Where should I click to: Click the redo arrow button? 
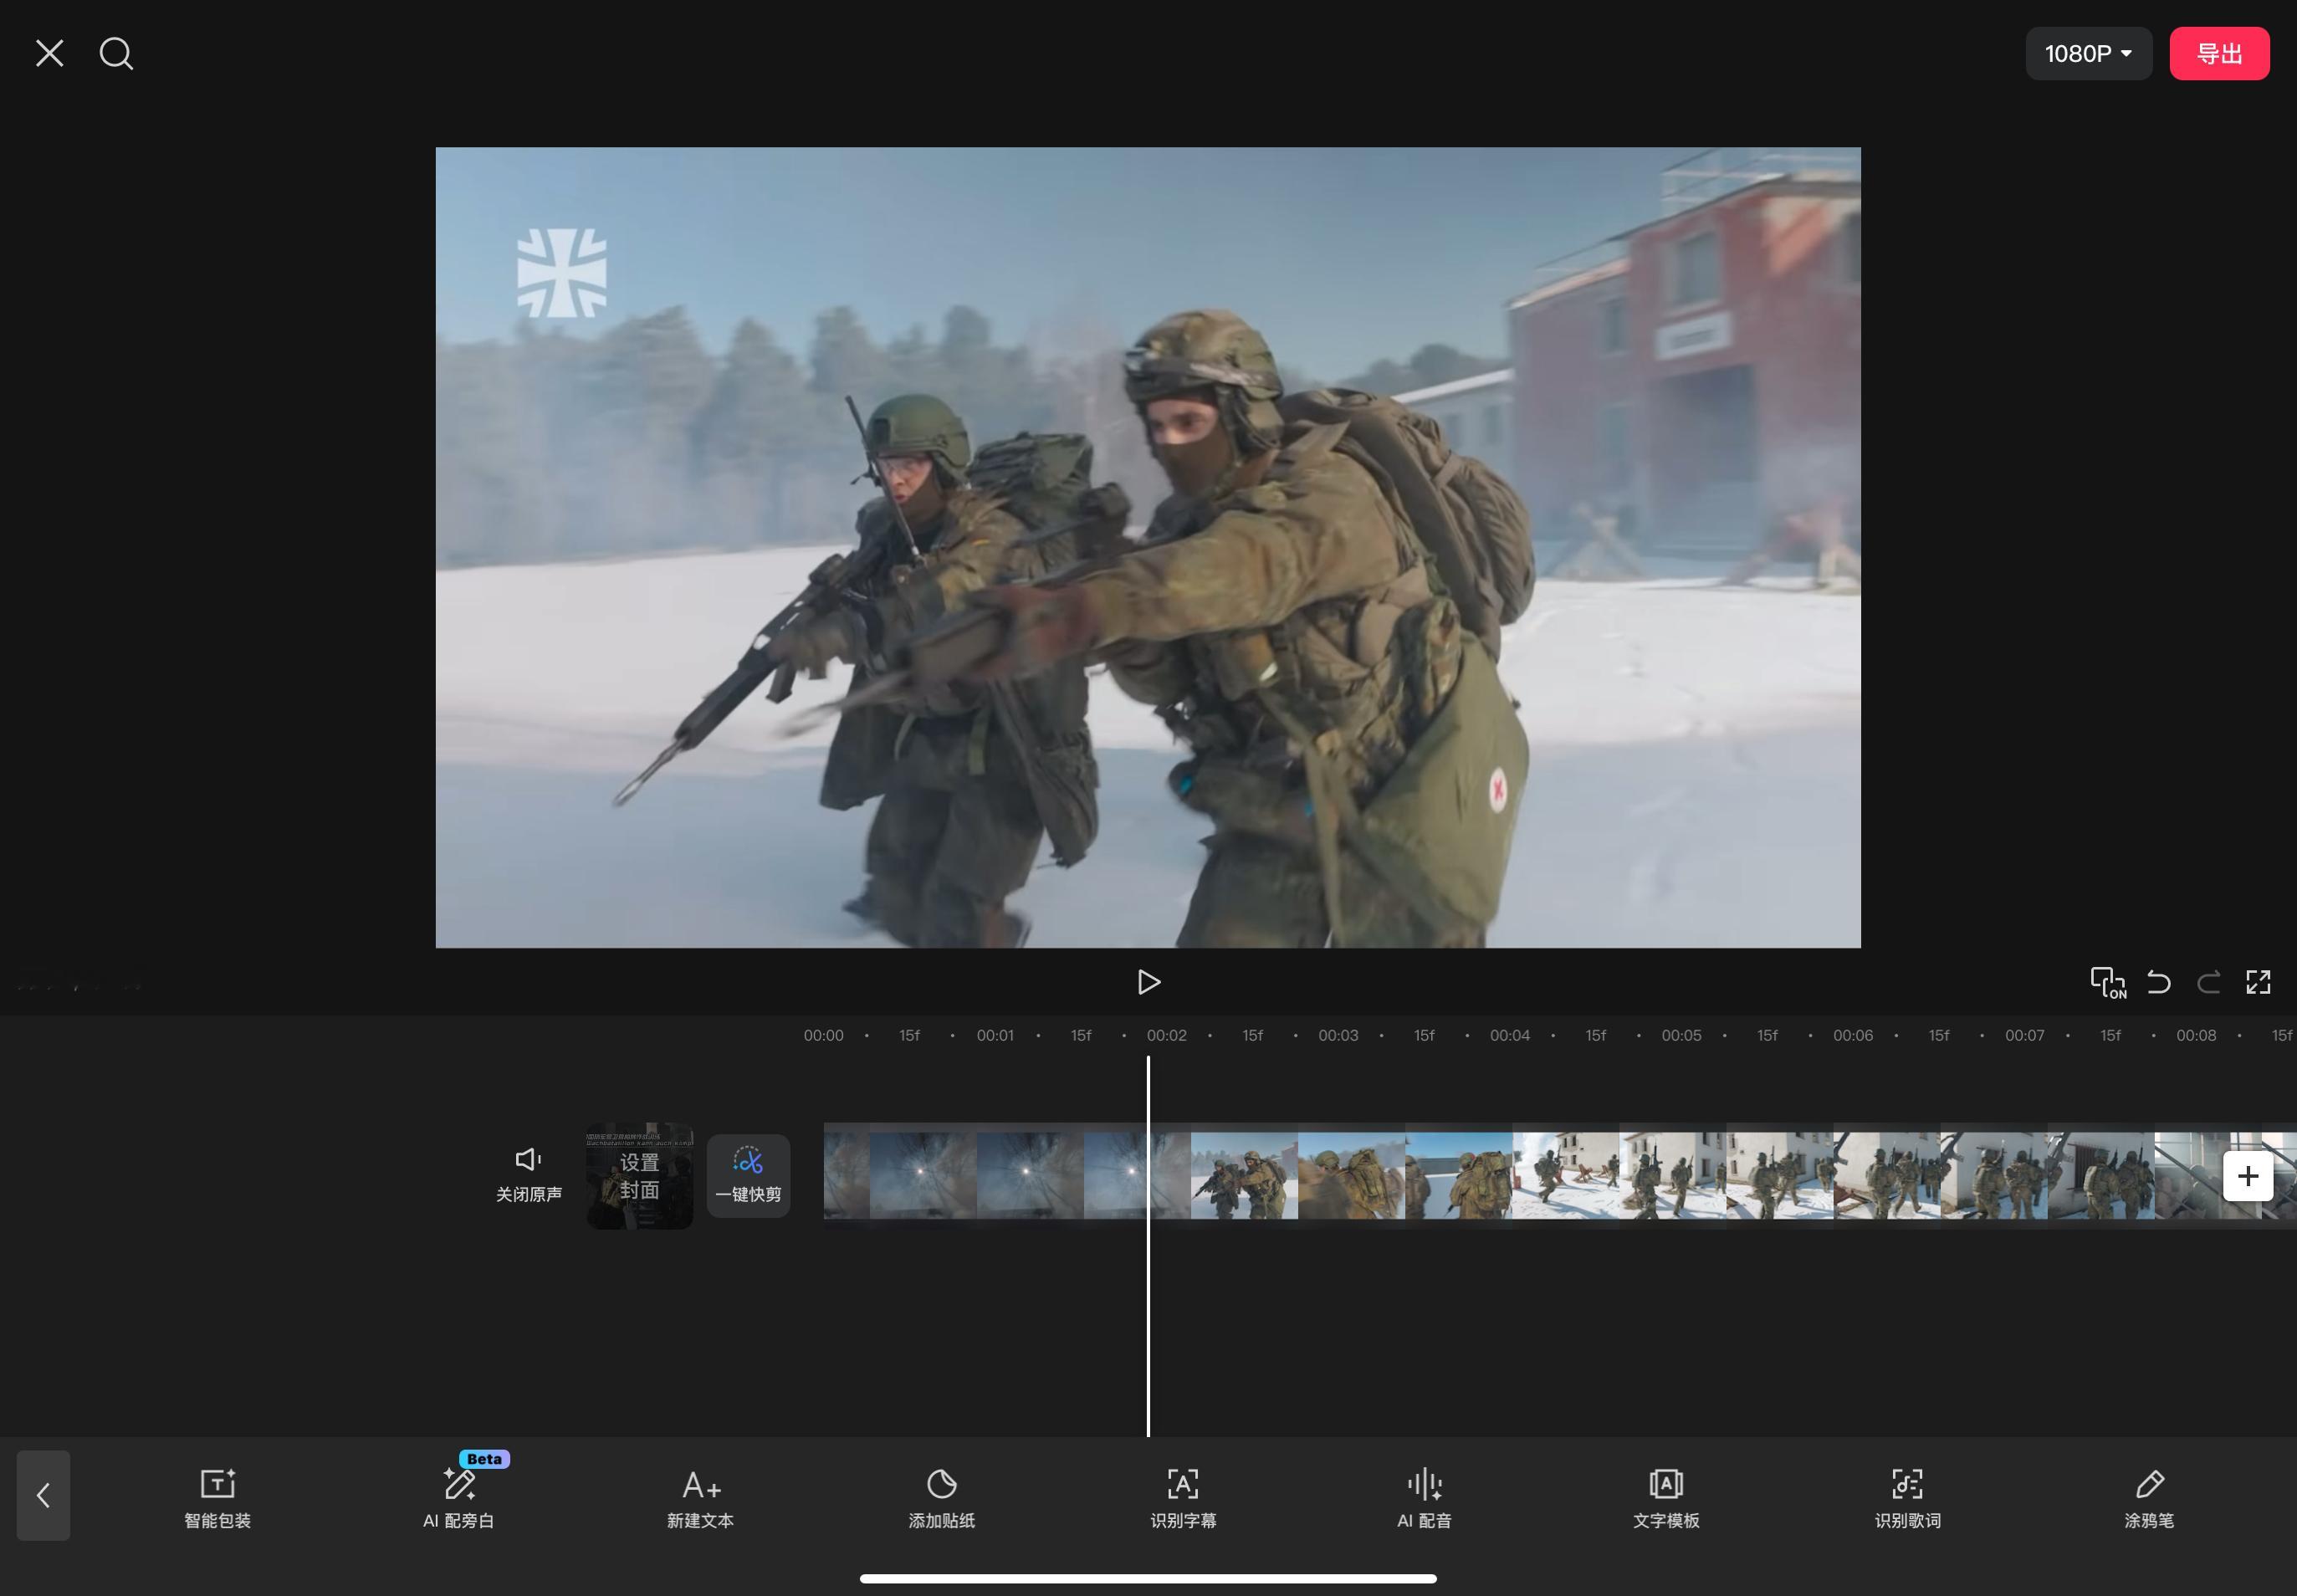click(2208, 981)
